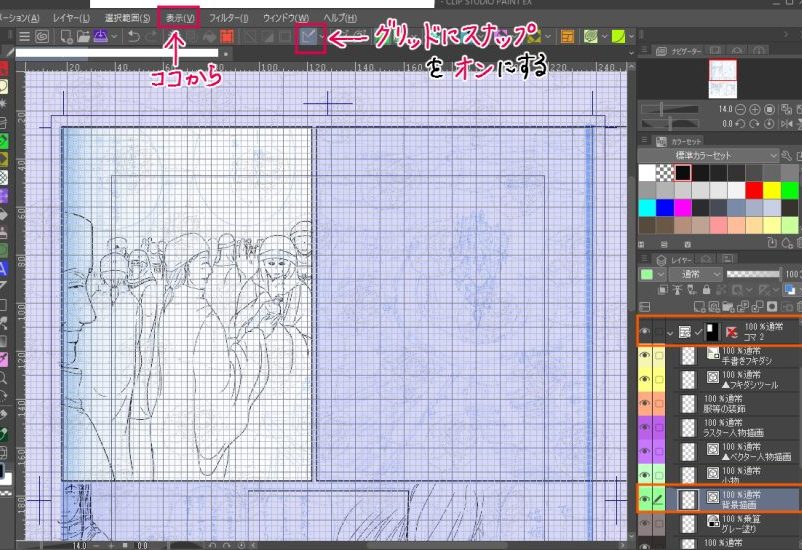802x550 pixels.
Task: Select the cyan color swatch
Action: pos(647,208)
